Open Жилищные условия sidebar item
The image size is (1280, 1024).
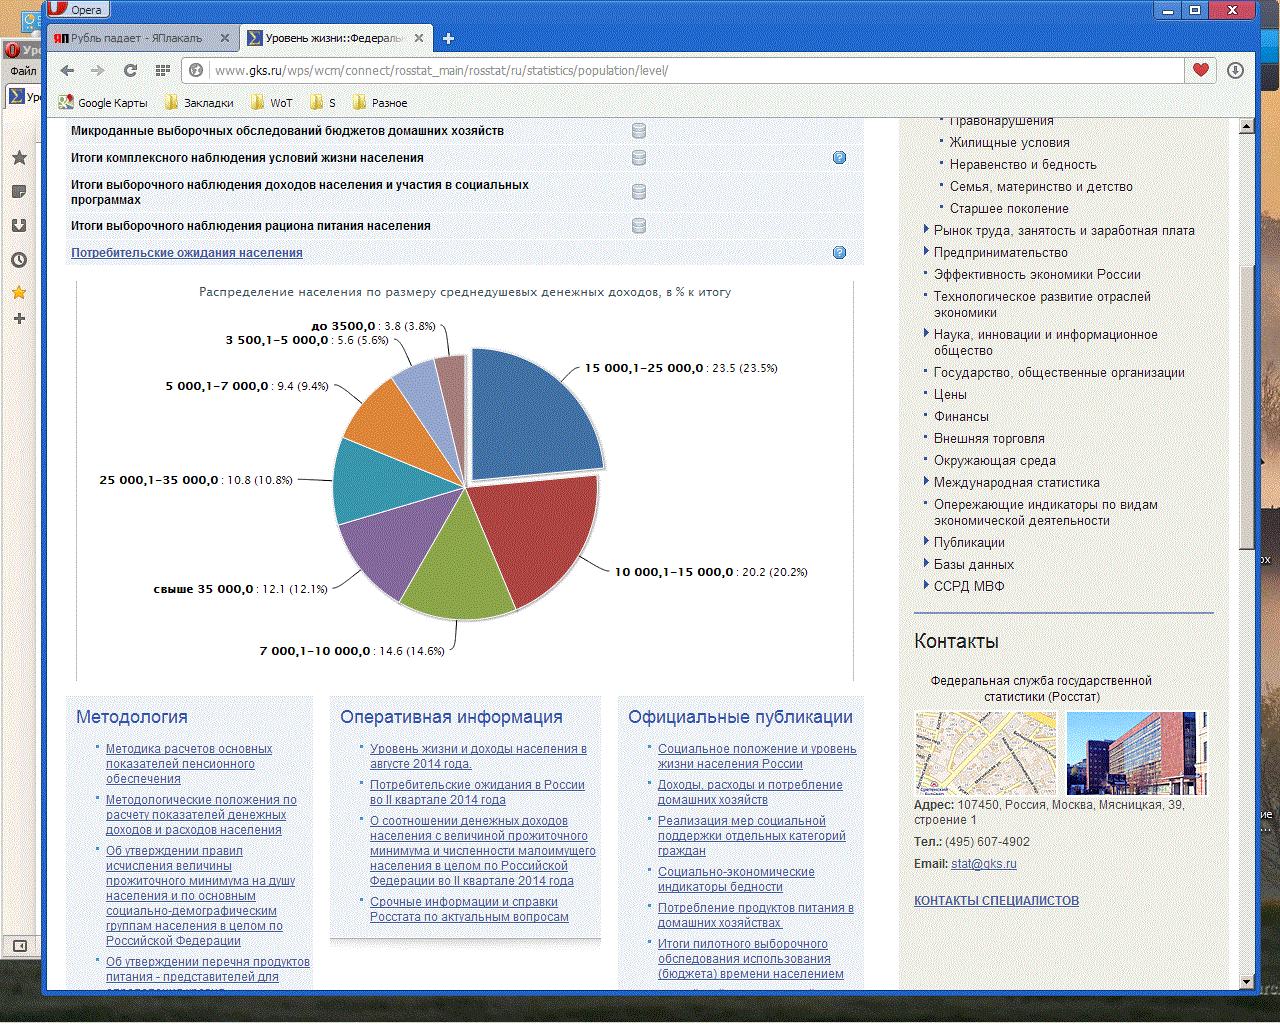pos(1009,142)
